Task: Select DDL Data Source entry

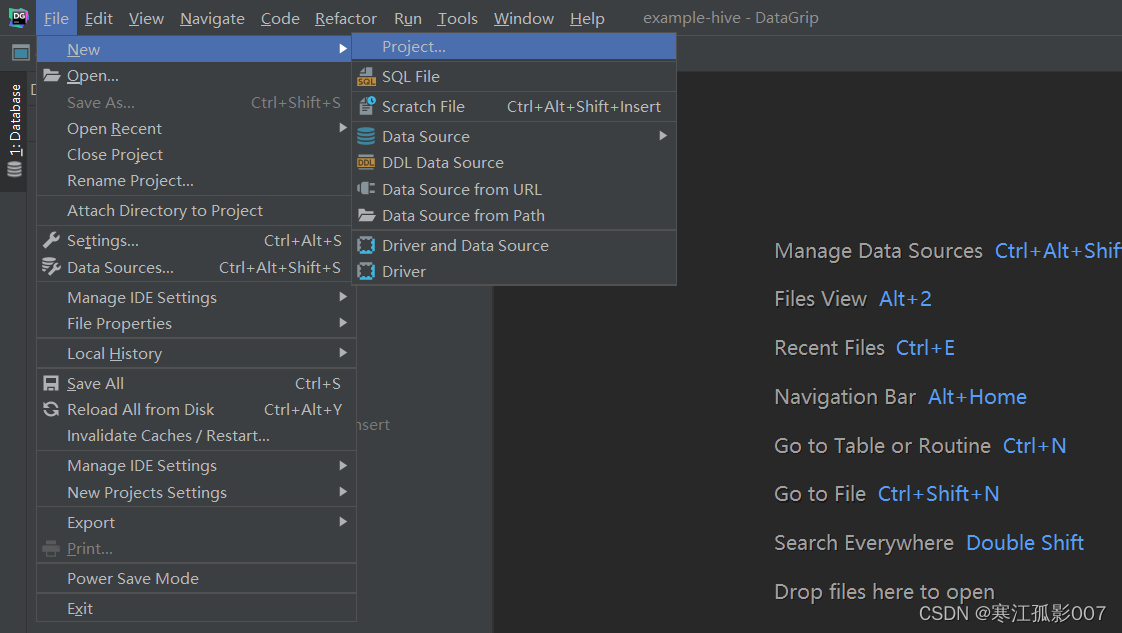Action: point(514,162)
